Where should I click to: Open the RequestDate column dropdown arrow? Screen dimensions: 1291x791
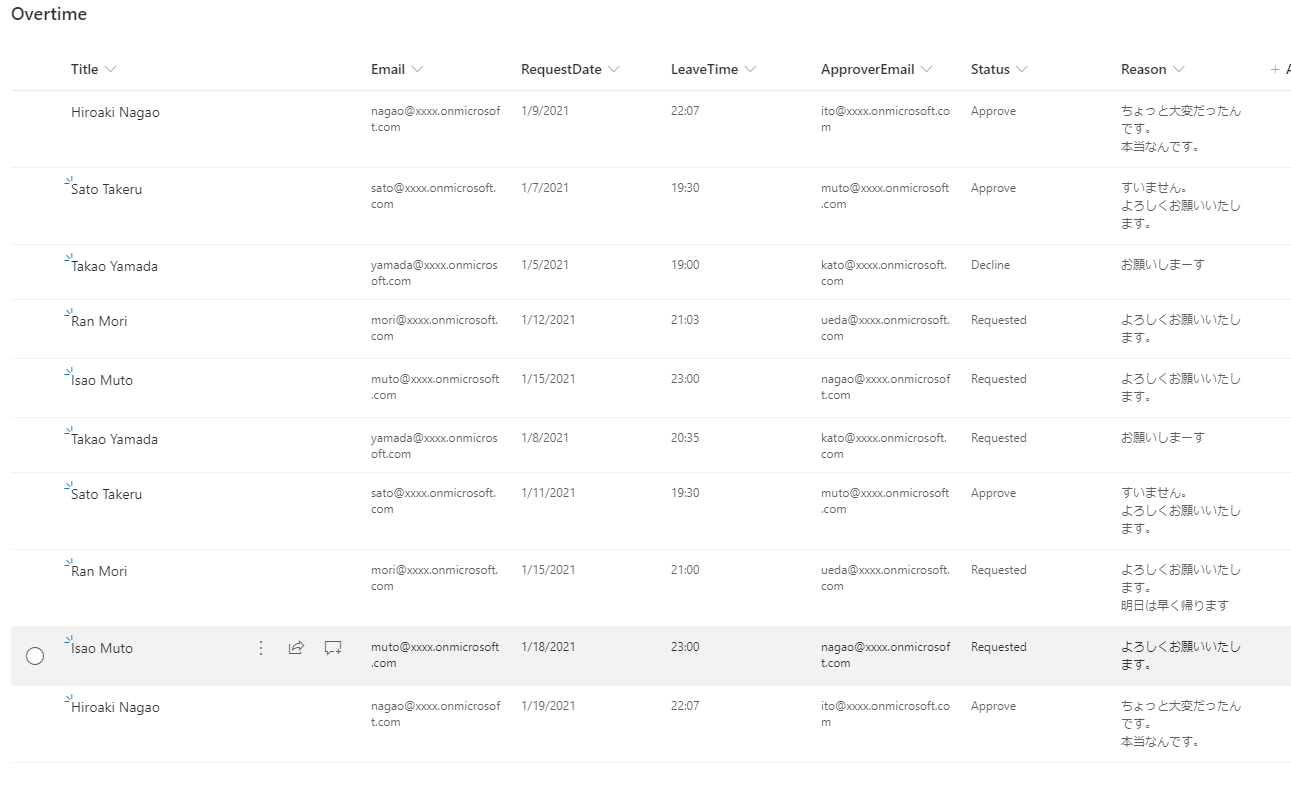[614, 70]
